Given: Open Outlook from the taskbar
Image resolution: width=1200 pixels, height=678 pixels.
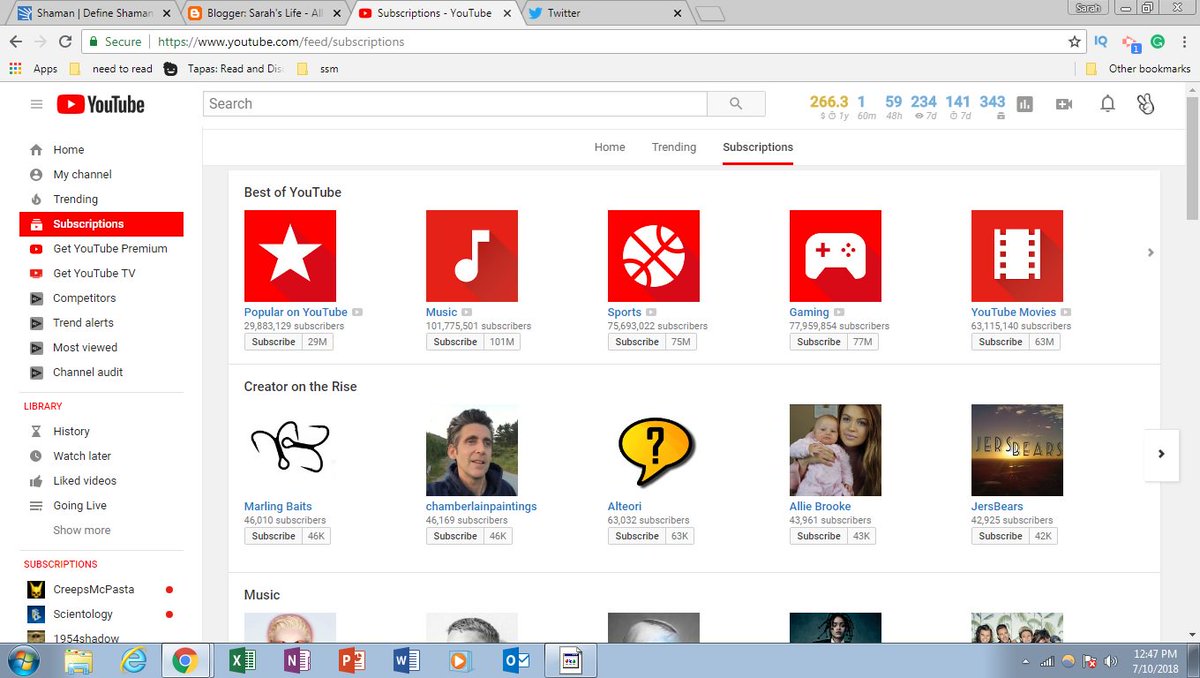Looking at the screenshot, I should tap(516, 661).
